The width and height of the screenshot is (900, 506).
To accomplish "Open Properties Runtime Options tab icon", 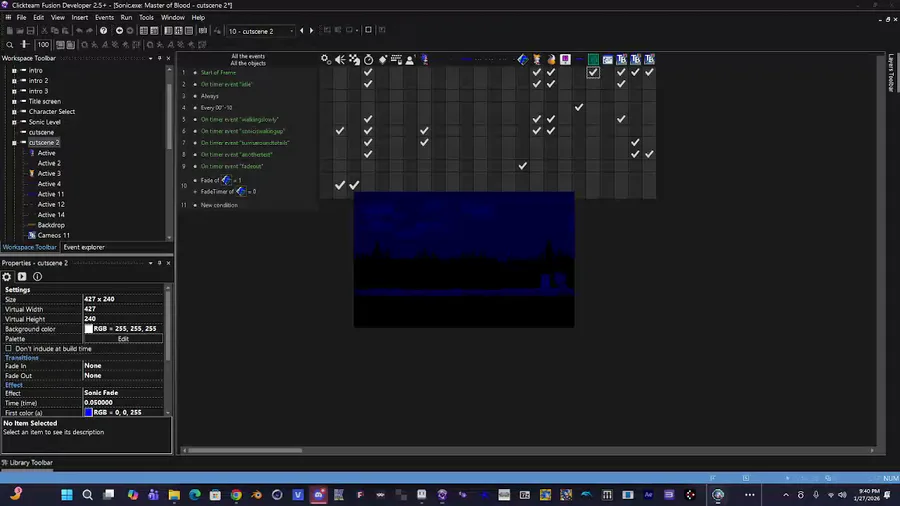I will (x=22, y=277).
